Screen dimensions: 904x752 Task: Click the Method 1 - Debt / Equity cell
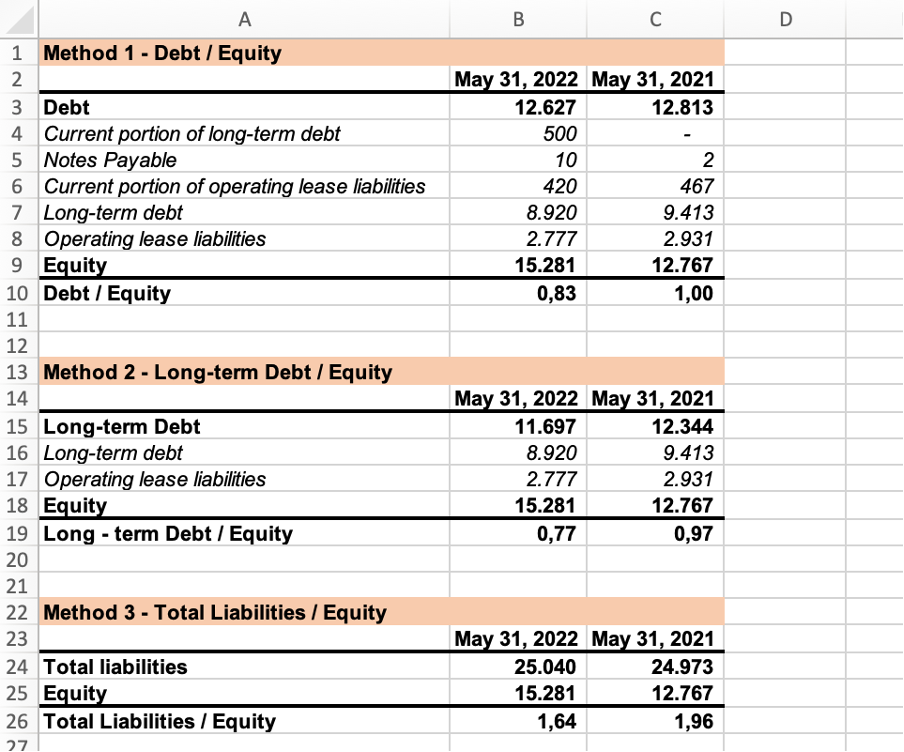[162, 53]
